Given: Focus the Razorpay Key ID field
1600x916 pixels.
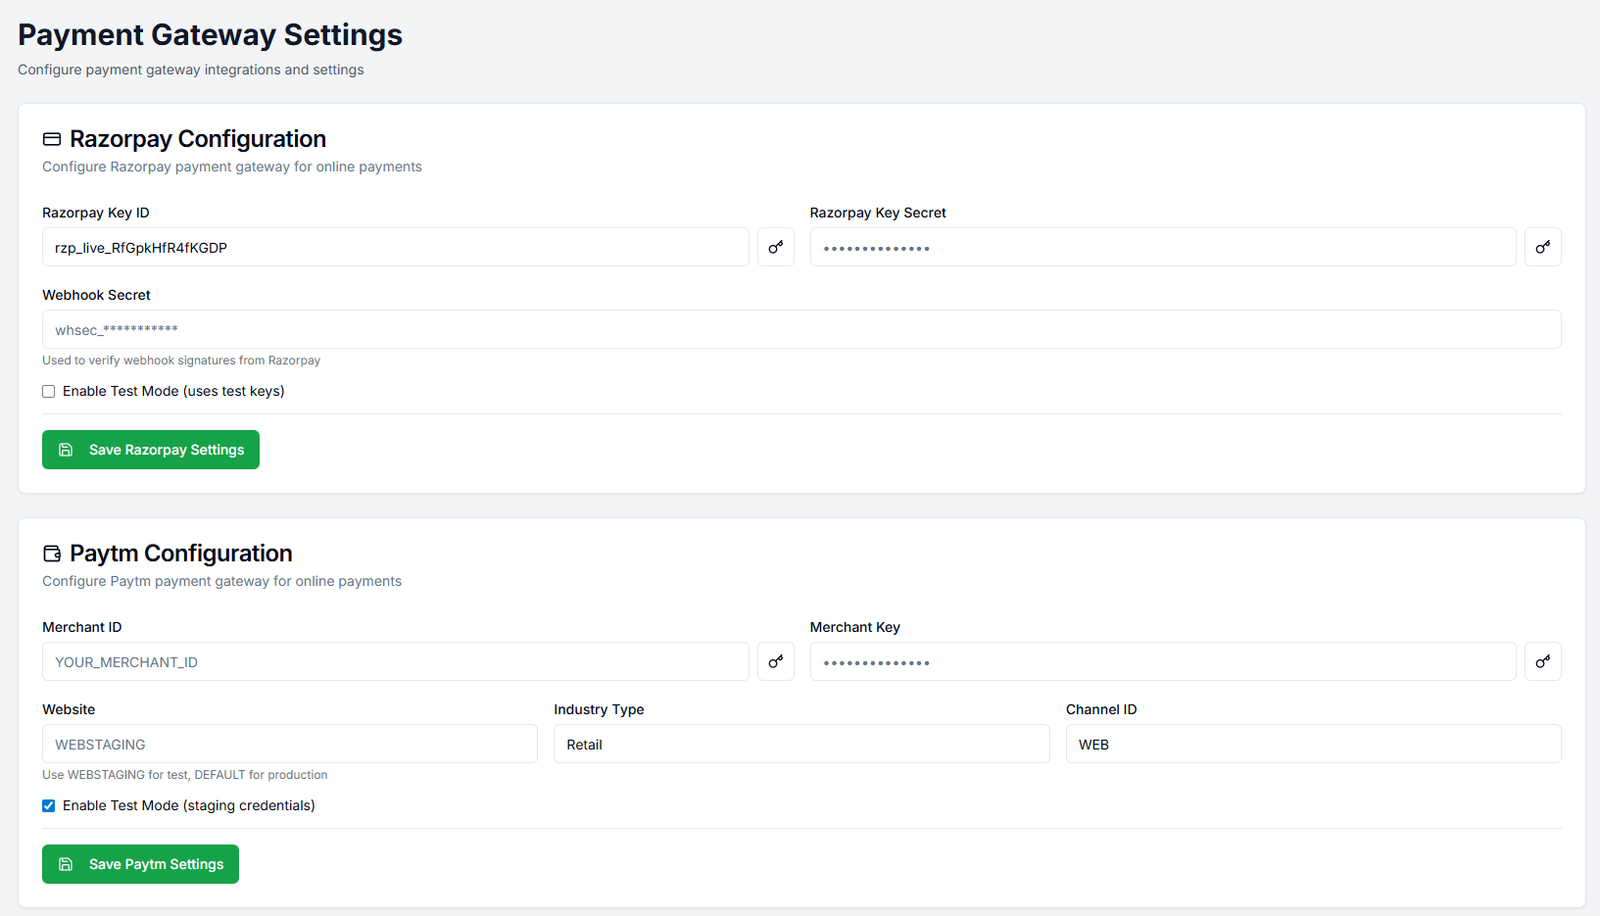Looking at the screenshot, I should click(395, 247).
